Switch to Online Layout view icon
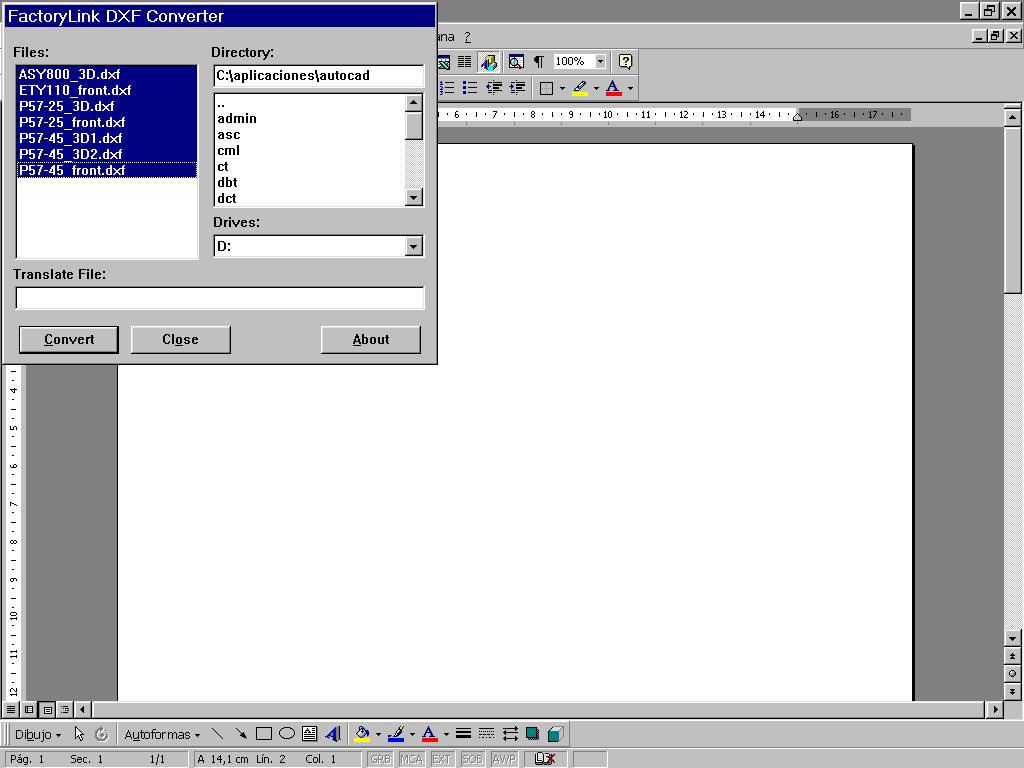The width and height of the screenshot is (1024, 768). tap(29, 709)
